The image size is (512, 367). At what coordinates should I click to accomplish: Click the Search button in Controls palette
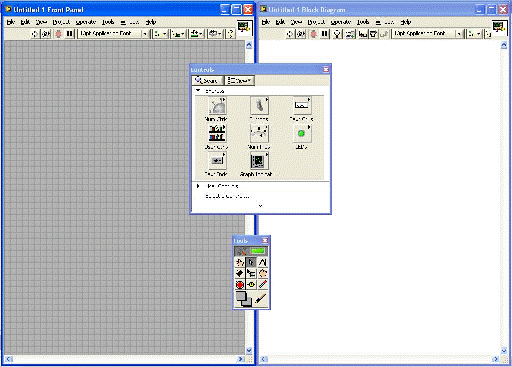207,80
